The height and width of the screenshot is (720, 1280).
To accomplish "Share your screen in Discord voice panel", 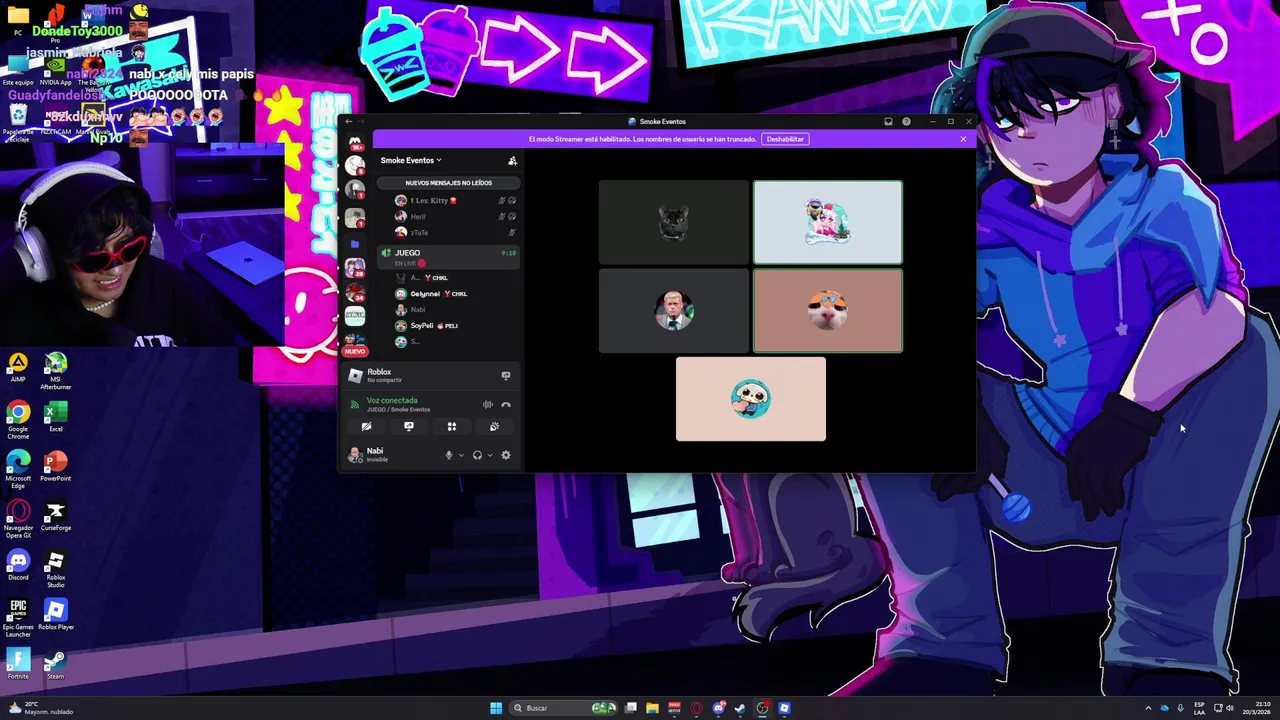I will click(x=409, y=427).
